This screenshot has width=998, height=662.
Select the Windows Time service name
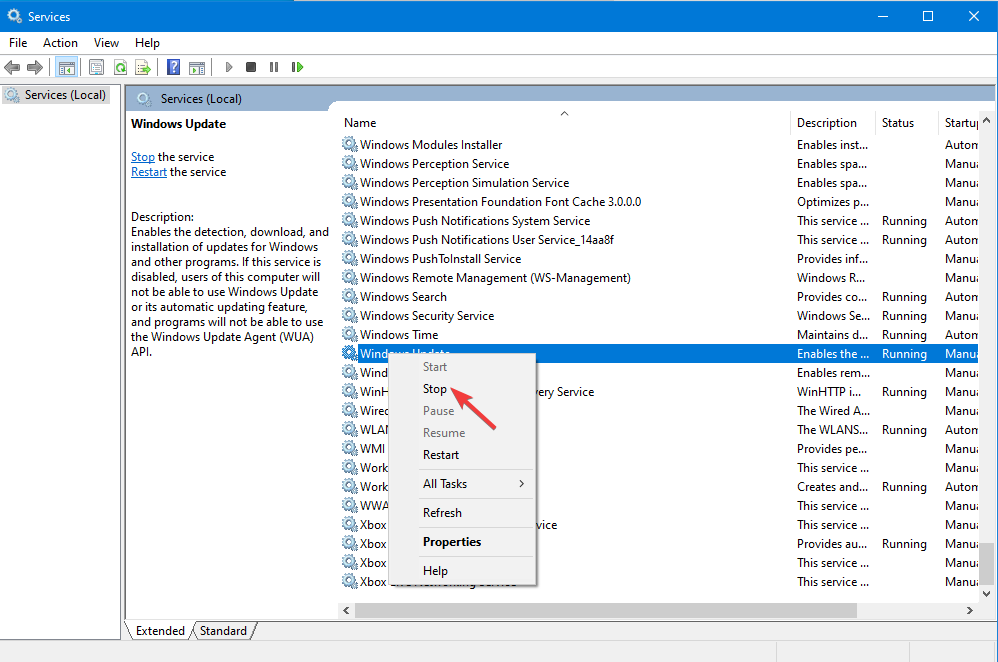pos(399,335)
